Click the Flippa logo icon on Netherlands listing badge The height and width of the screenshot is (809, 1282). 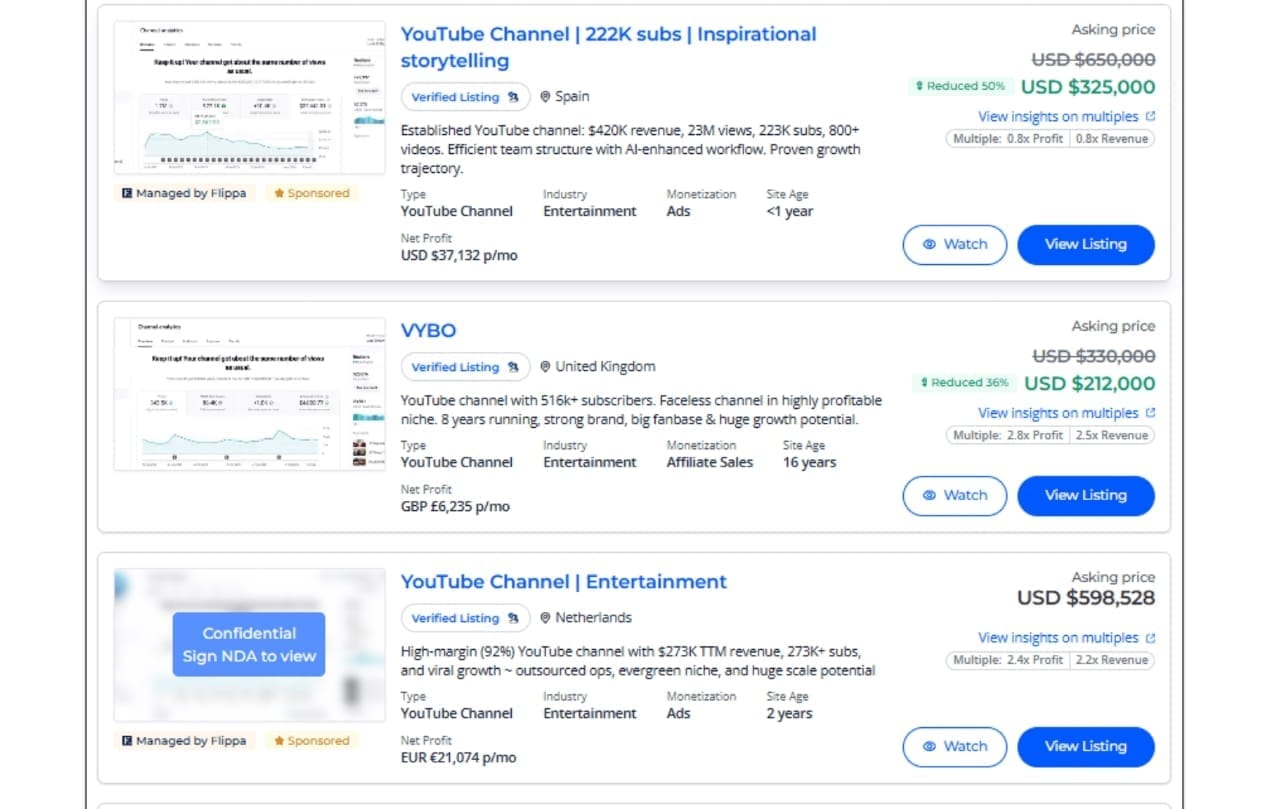127,741
